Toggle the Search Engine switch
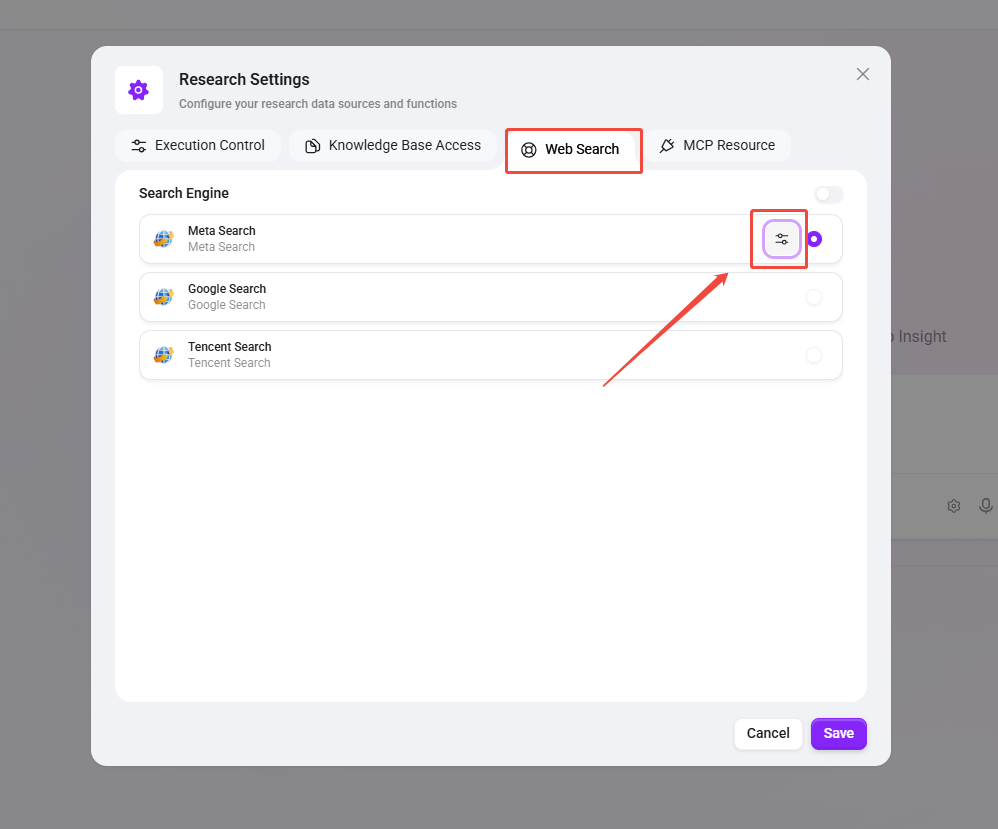 pyautogui.click(x=828, y=194)
